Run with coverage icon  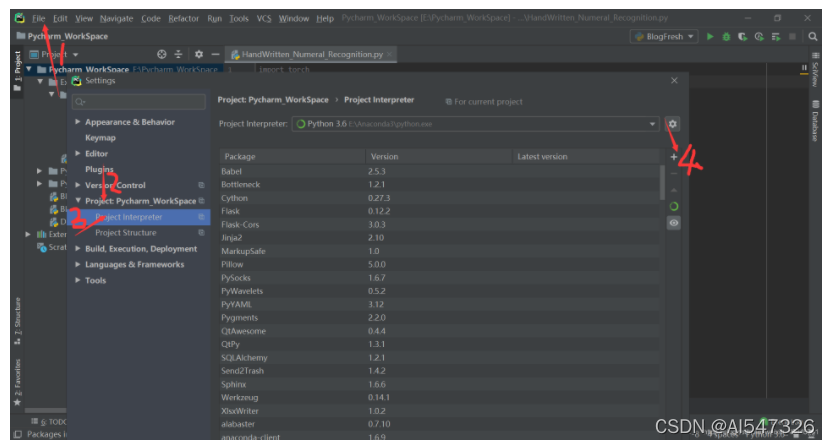click(x=742, y=37)
